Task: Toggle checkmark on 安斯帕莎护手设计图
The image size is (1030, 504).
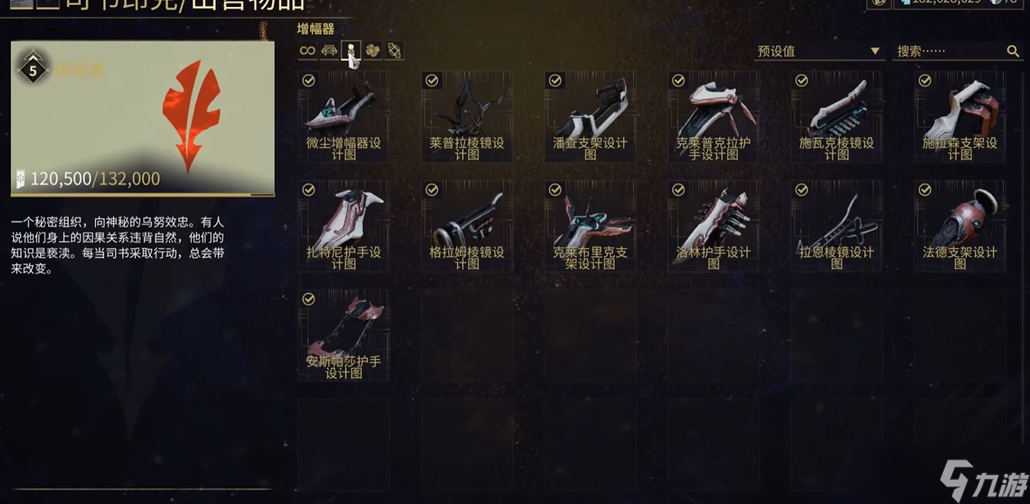Action: tap(308, 299)
